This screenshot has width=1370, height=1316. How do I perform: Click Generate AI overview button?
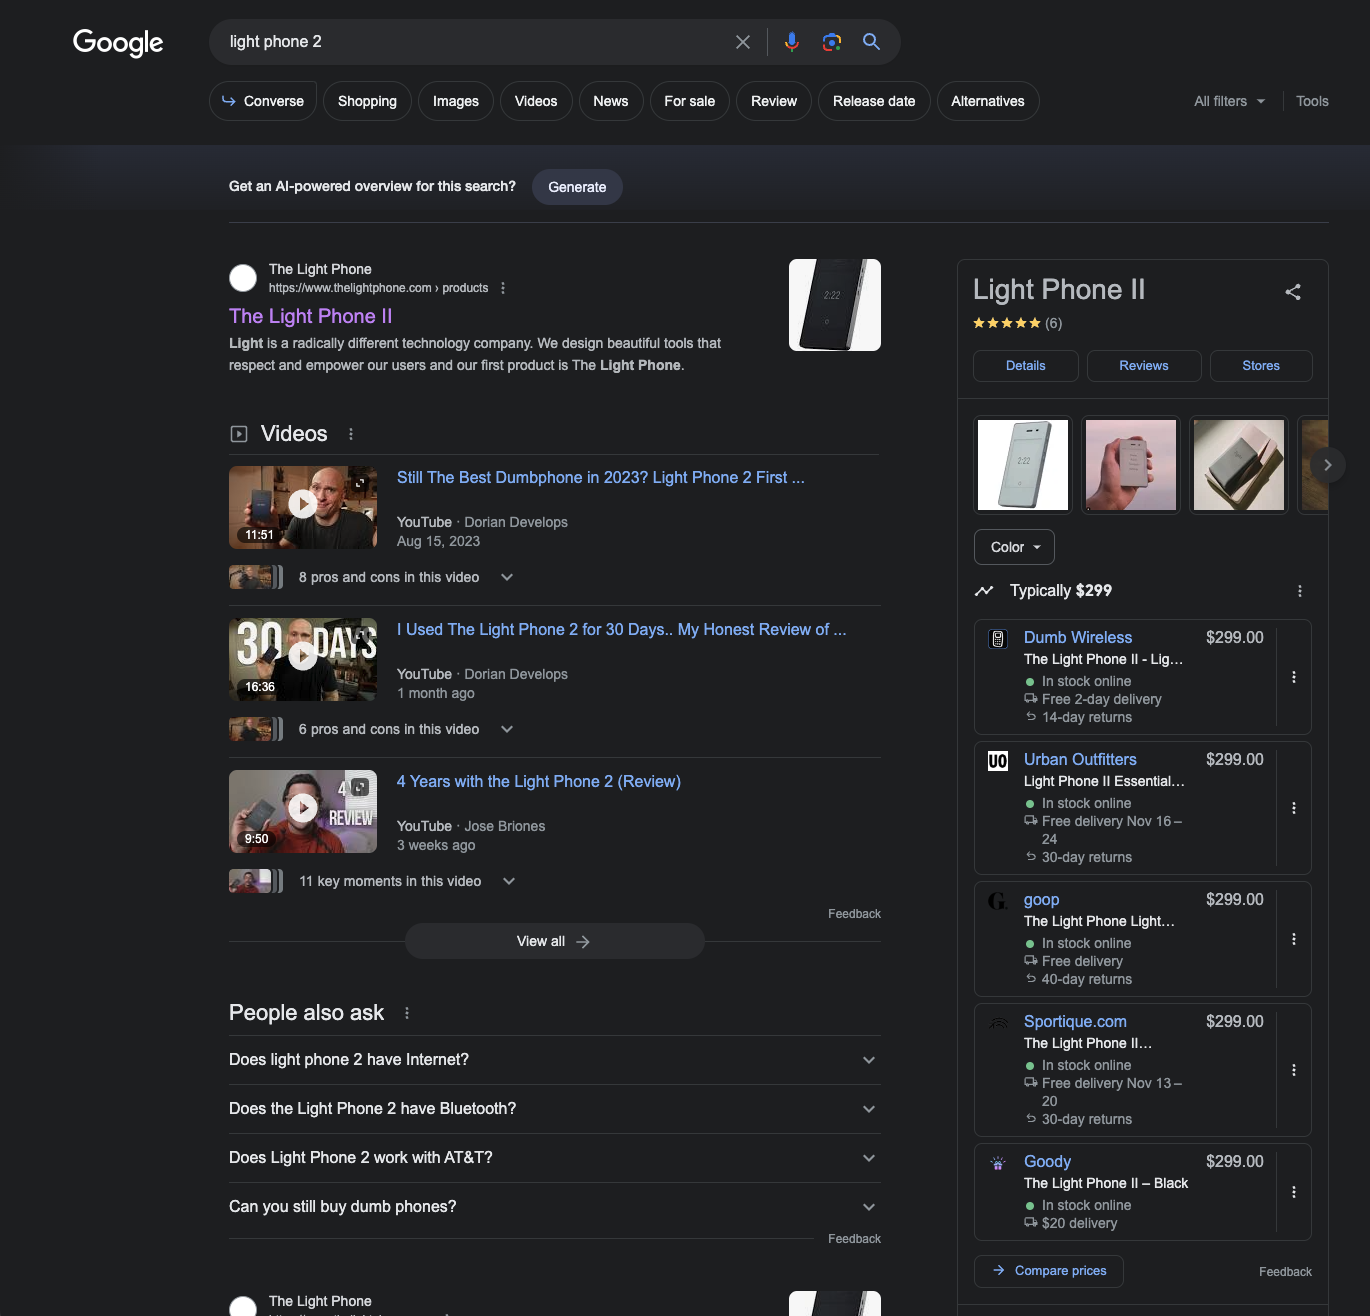[577, 187]
